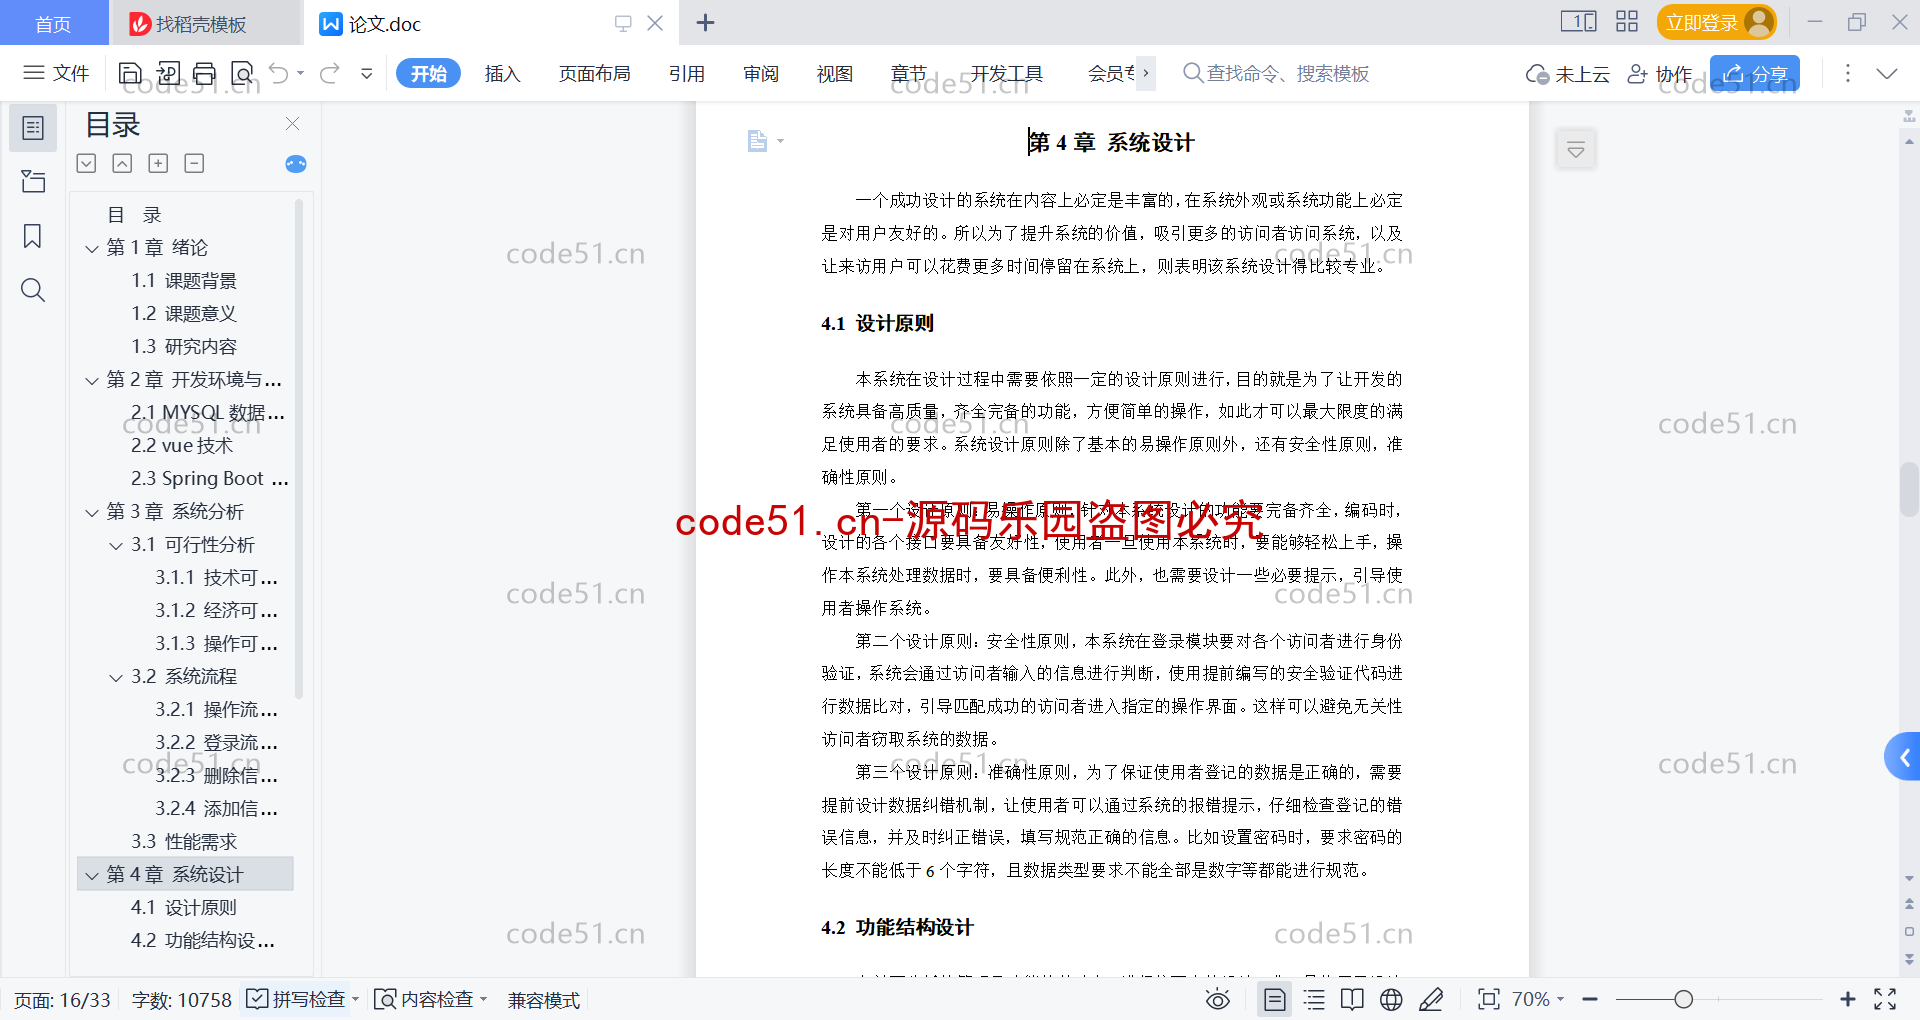Click the pen annotation icon in status bar
This screenshot has width=1920, height=1020.
(1431, 999)
